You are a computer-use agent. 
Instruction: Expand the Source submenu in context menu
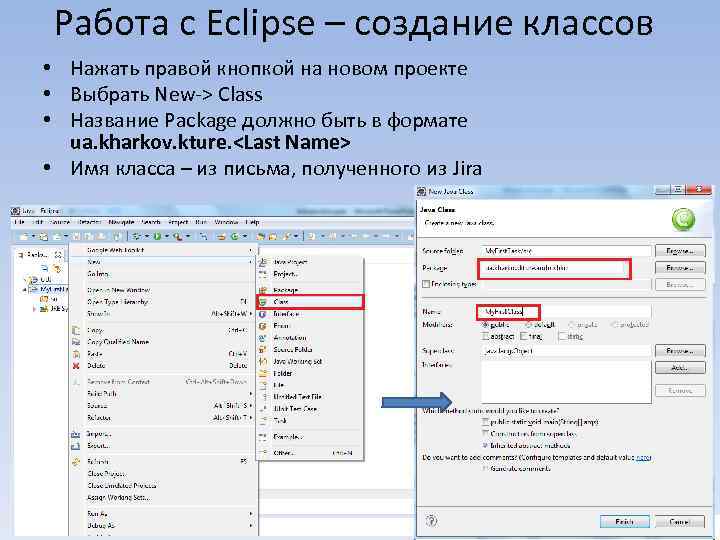(251, 406)
